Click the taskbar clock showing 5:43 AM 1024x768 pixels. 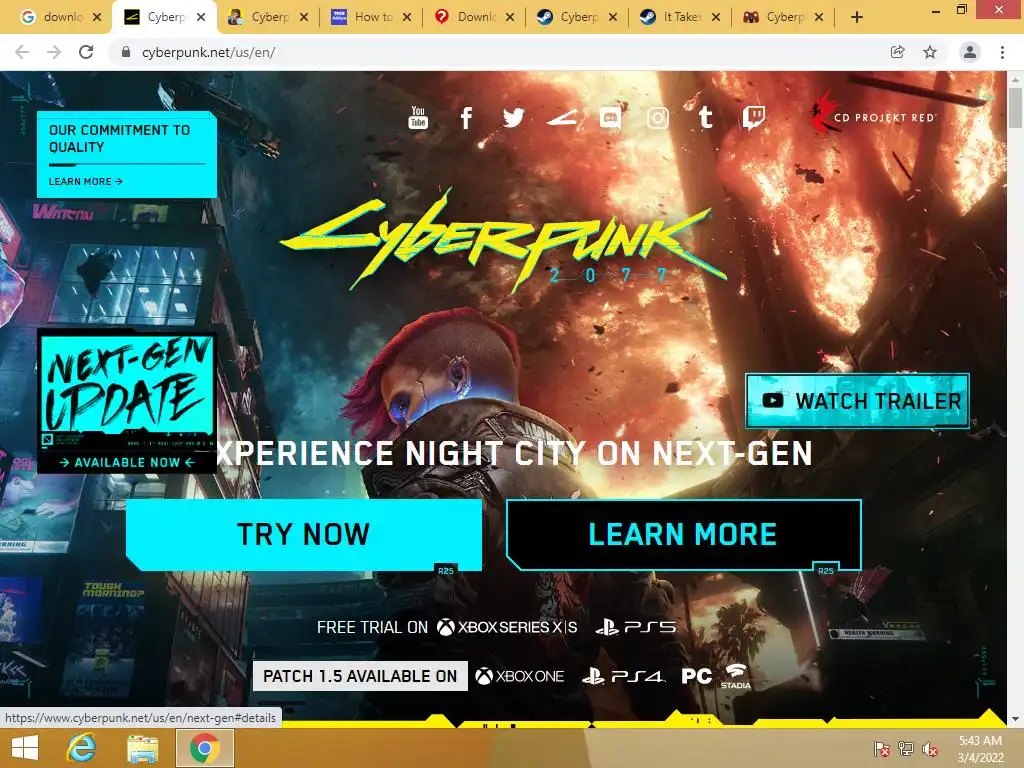click(x=980, y=749)
